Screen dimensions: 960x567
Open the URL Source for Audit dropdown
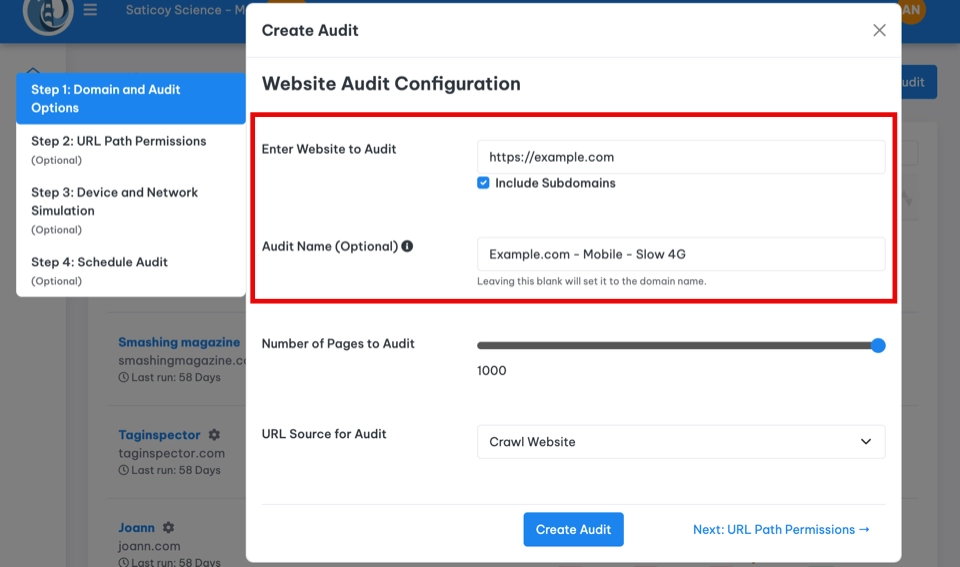[680, 442]
